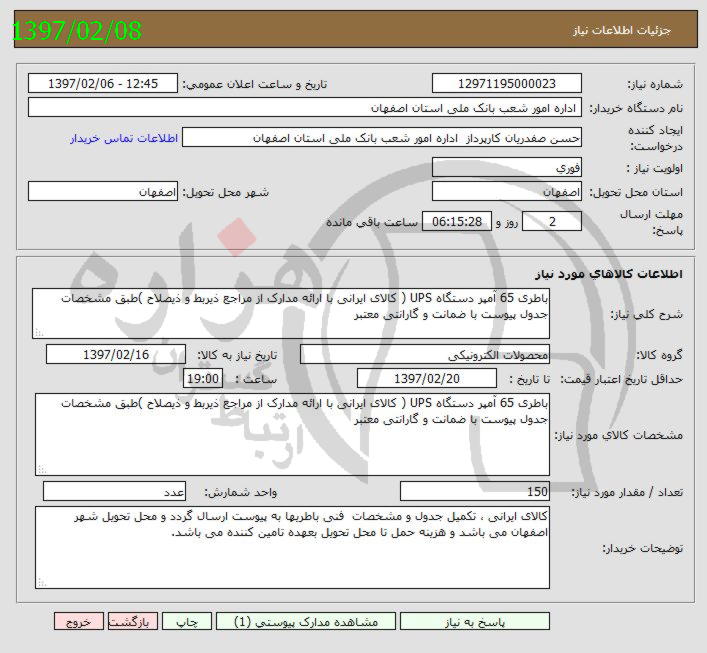Select the اولویت نیاز priority field
The image size is (707, 653).
[x=506, y=168]
